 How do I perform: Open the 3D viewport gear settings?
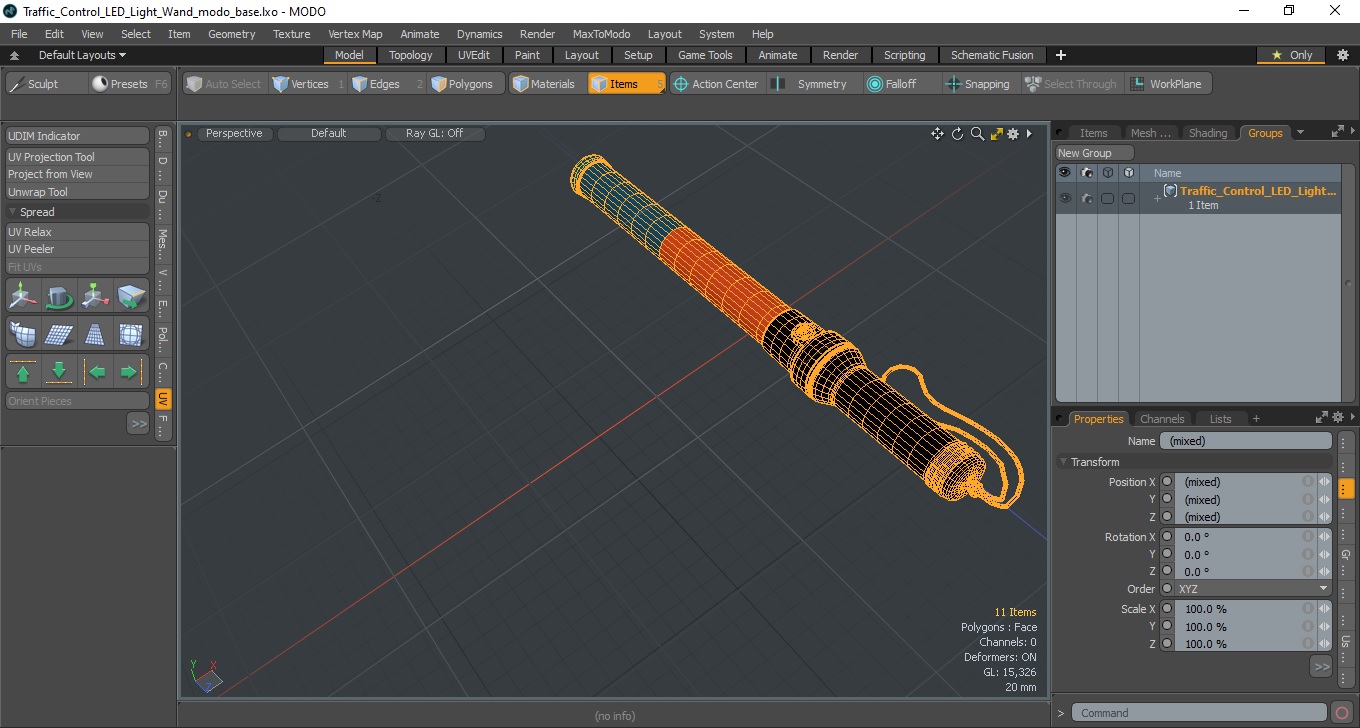click(x=1013, y=134)
